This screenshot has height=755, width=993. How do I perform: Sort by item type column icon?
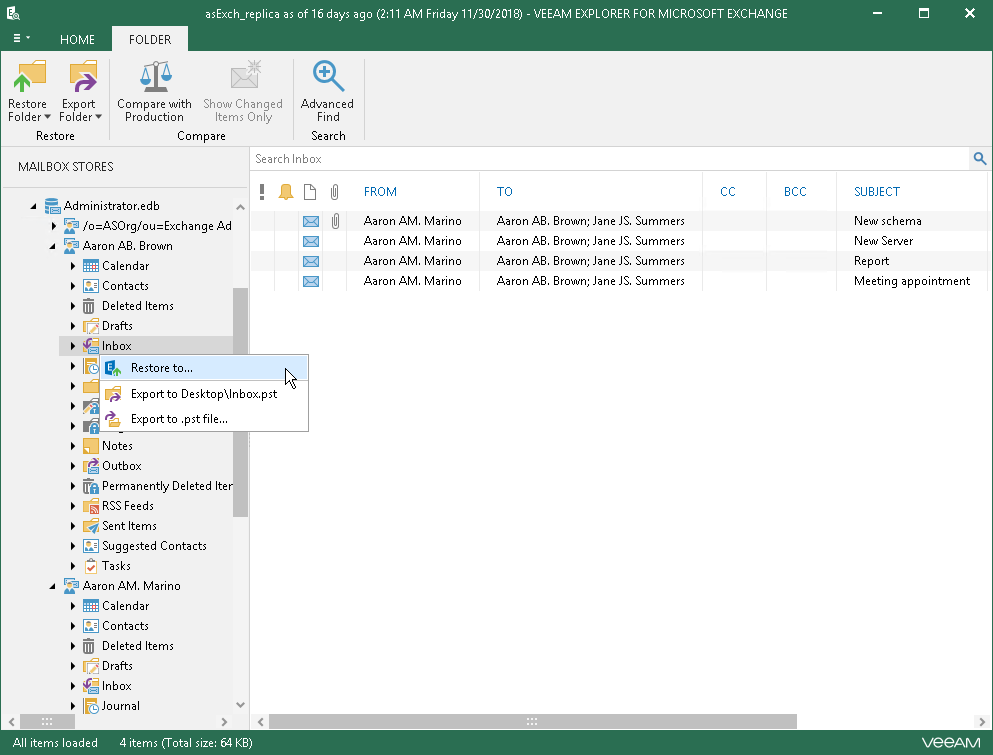coord(310,191)
